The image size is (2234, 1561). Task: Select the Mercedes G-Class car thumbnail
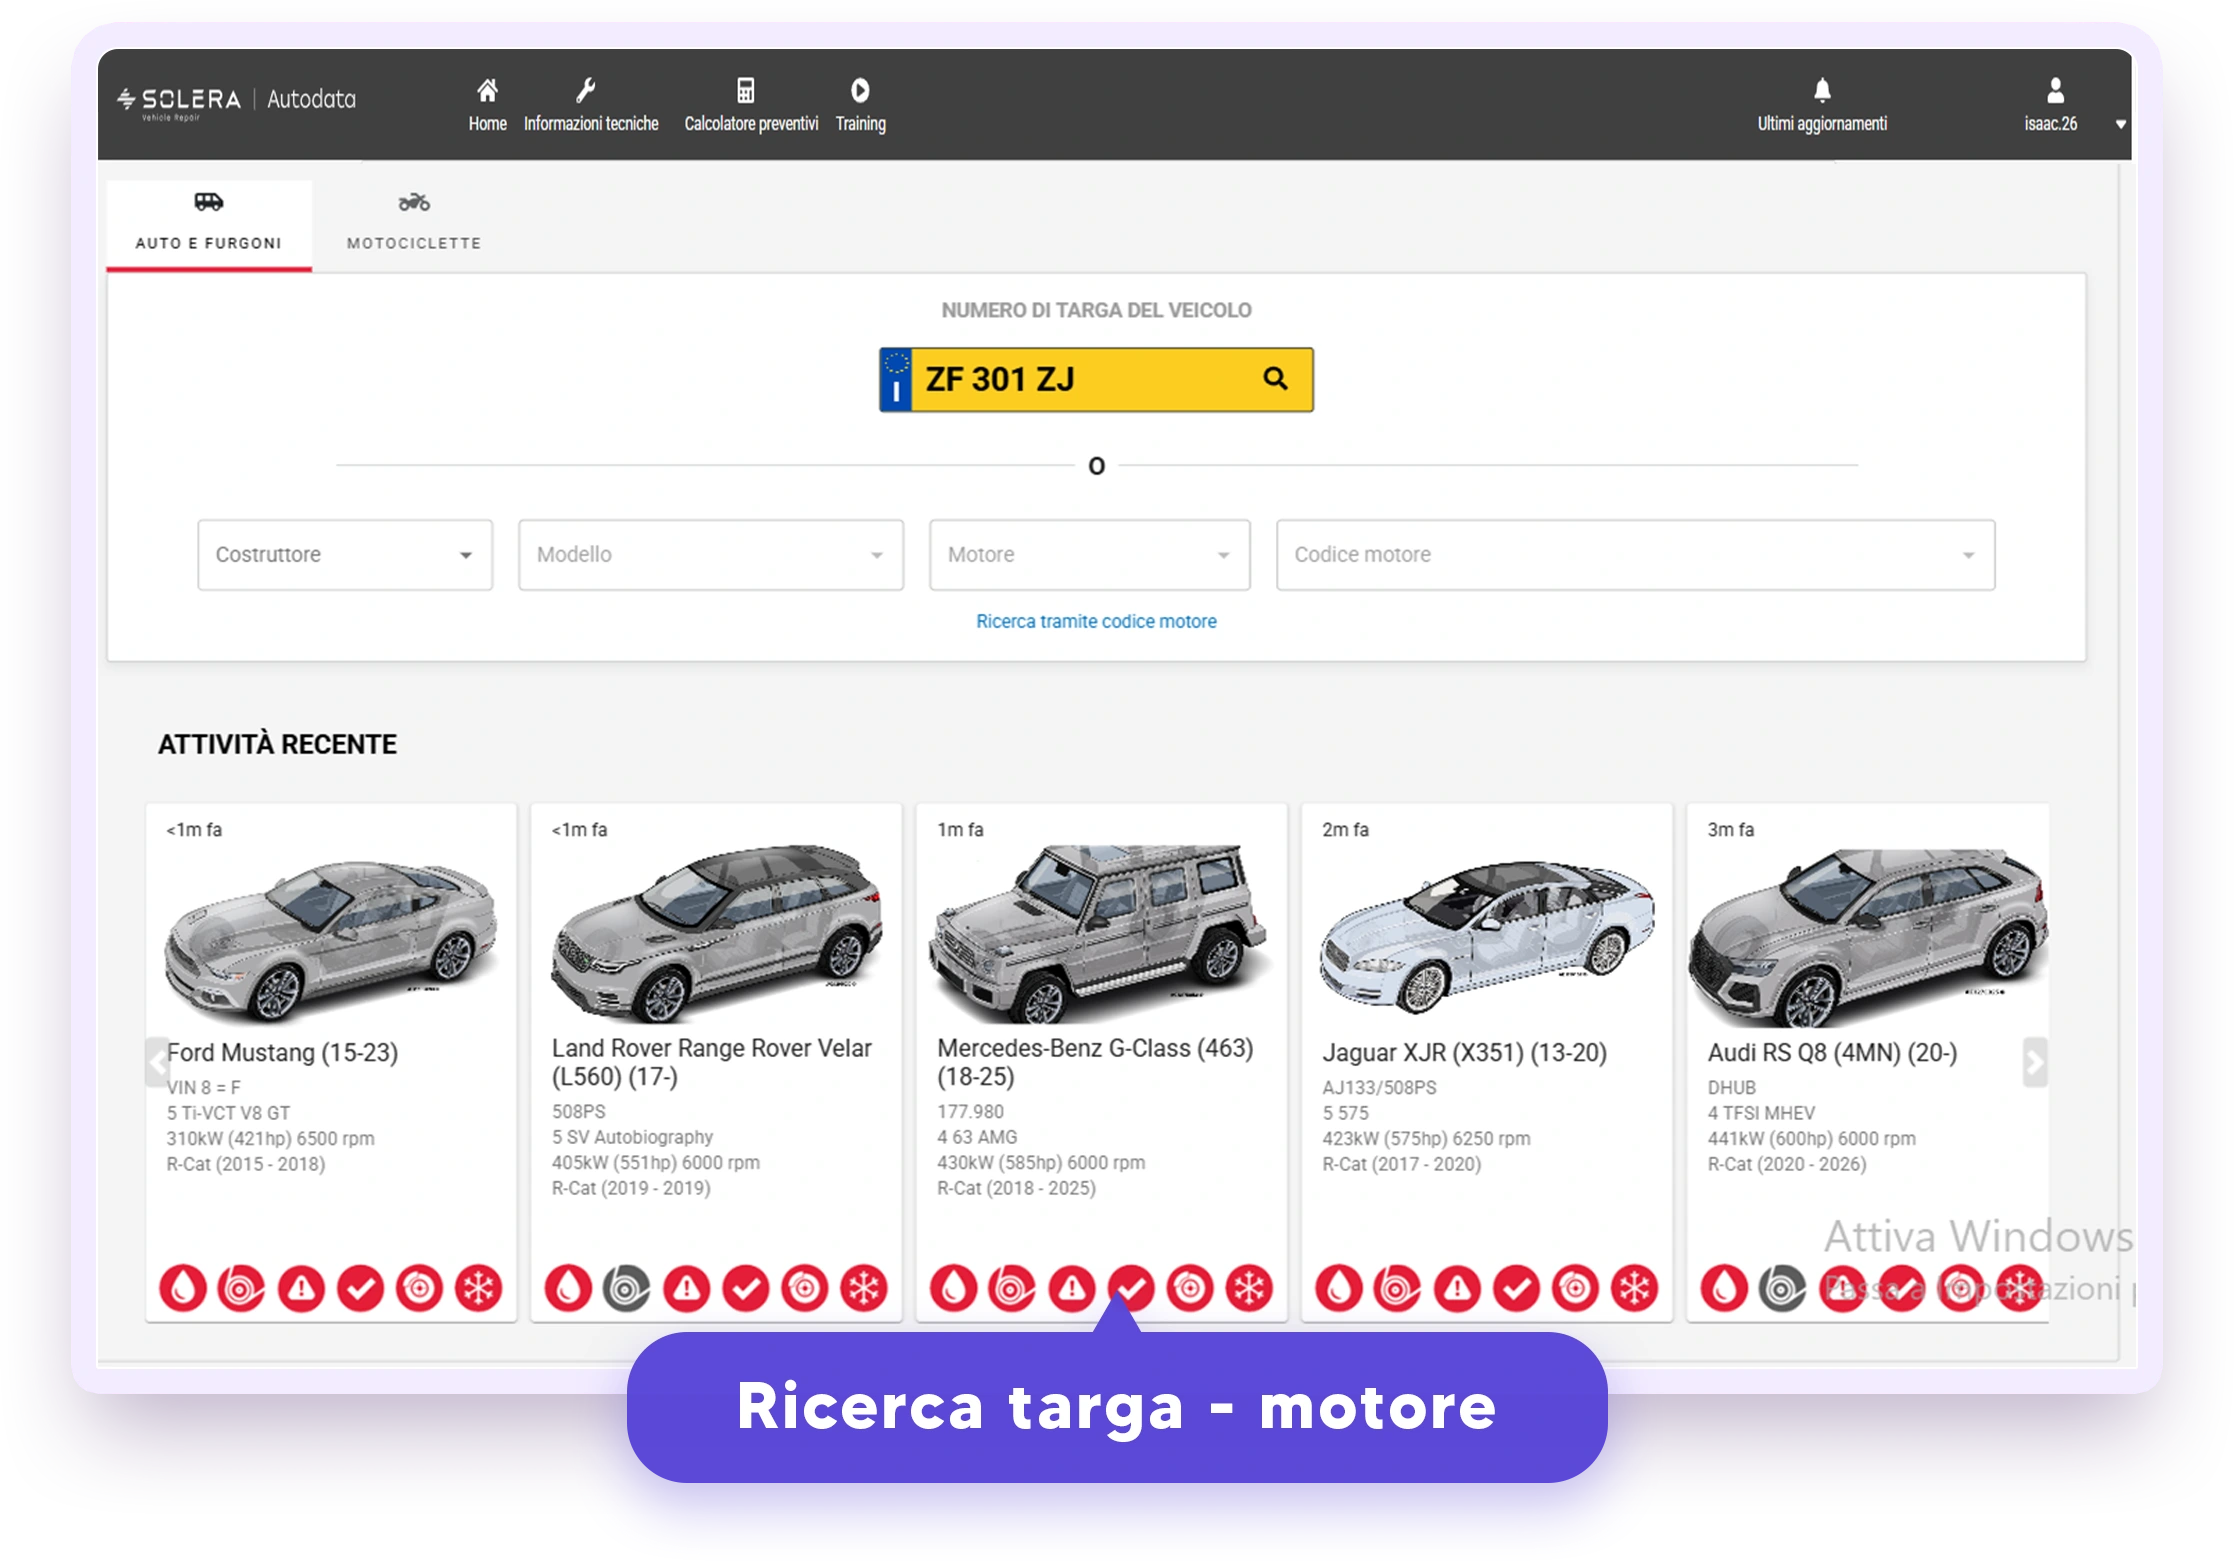point(1099,934)
